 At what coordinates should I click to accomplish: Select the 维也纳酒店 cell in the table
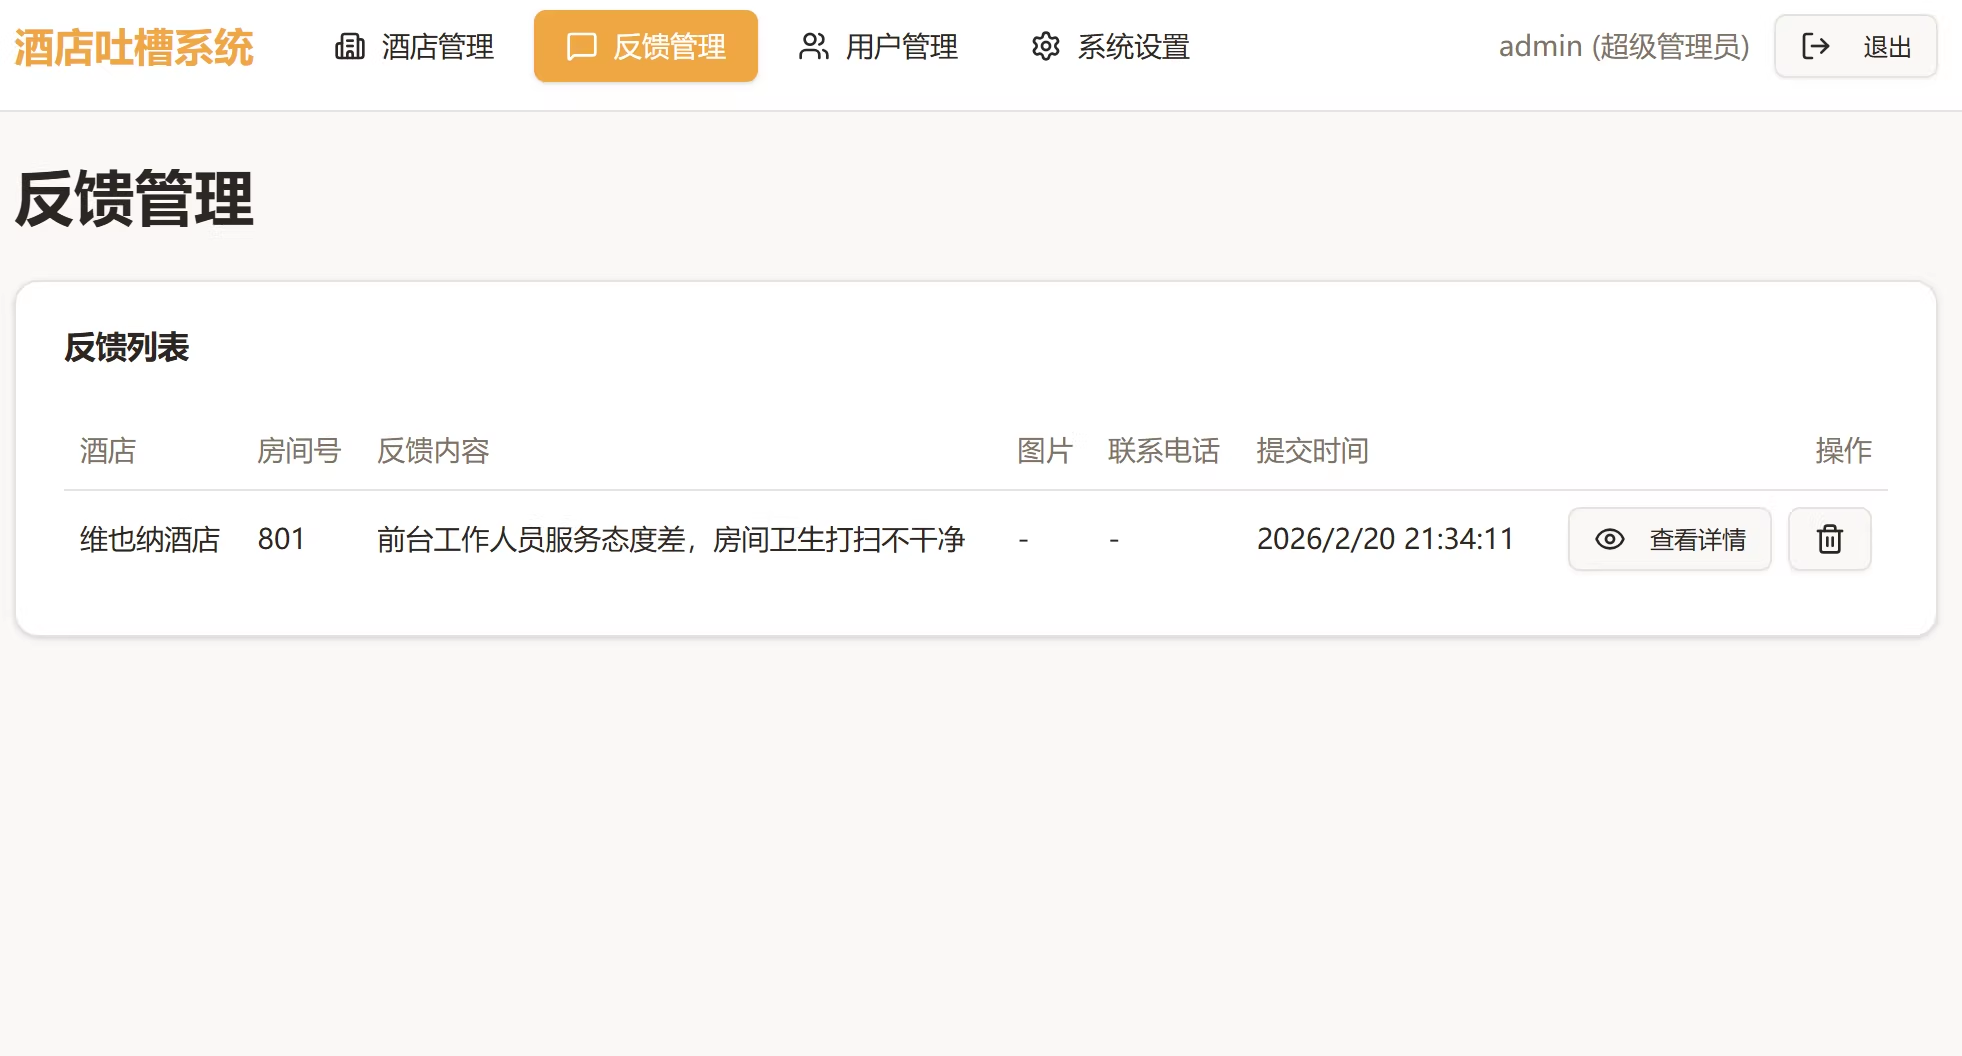(x=150, y=540)
